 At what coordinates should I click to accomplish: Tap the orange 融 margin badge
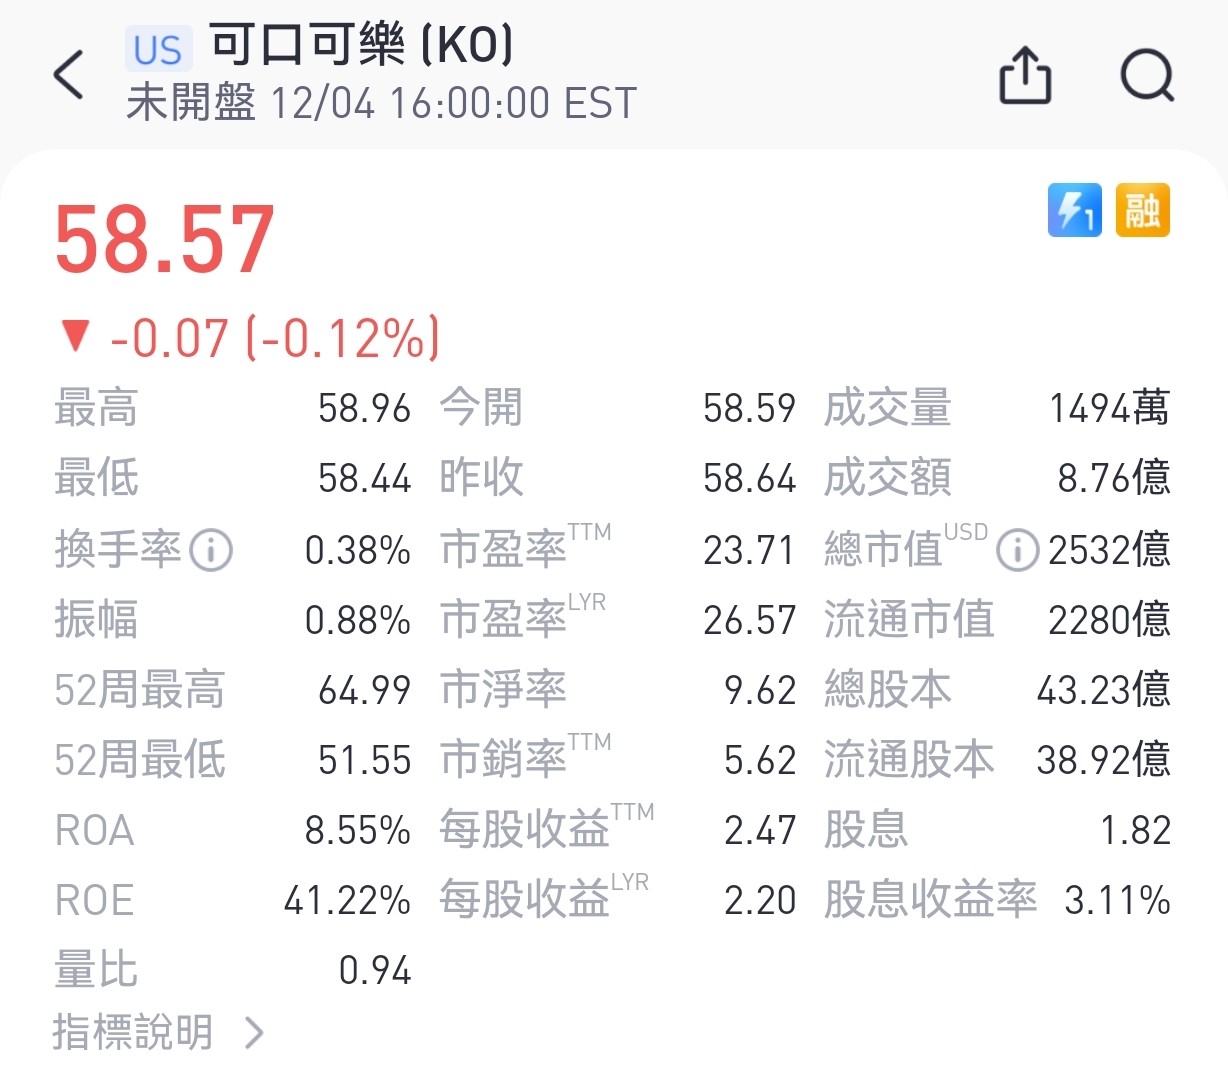click(x=1142, y=210)
